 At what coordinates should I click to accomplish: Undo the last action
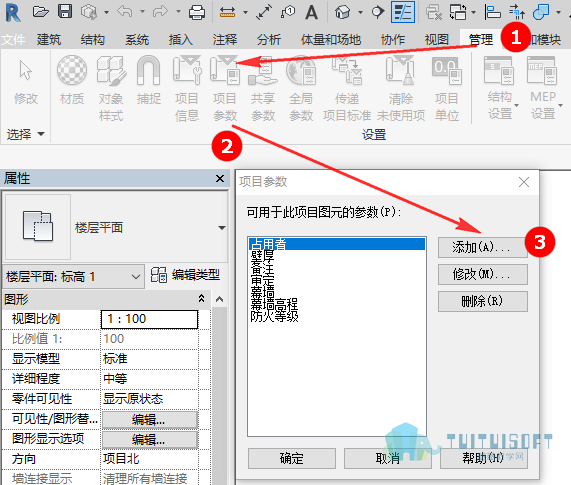point(125,12)
